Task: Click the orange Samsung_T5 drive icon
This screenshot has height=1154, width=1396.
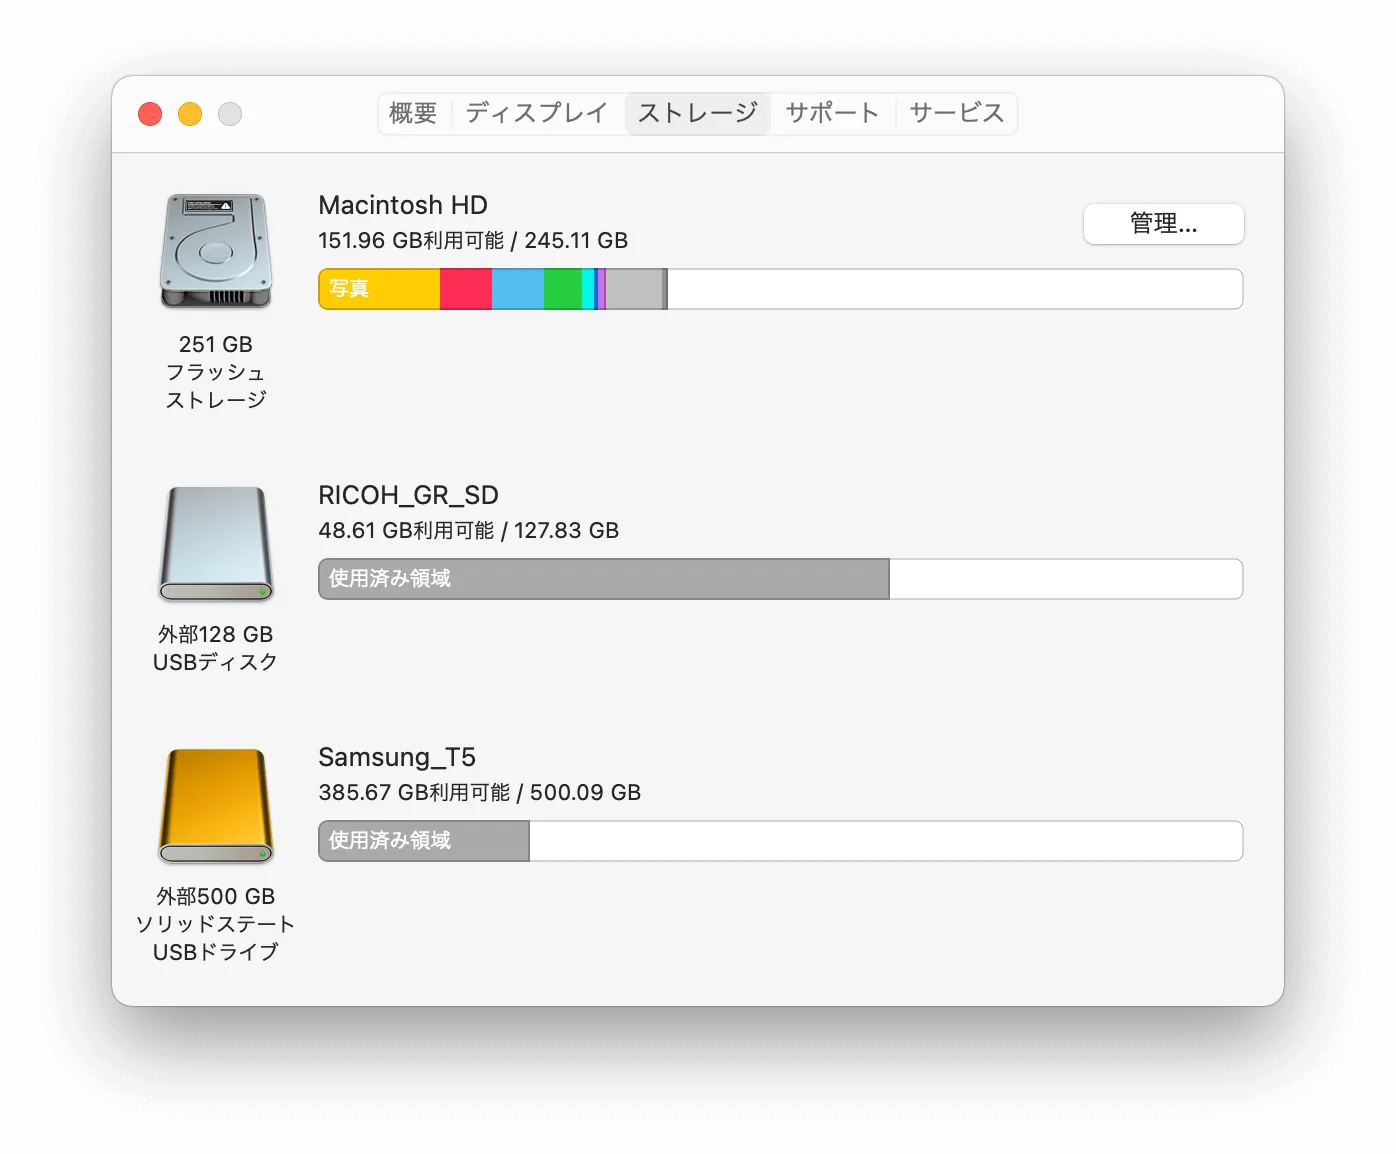Action: (x=216, y=806)
